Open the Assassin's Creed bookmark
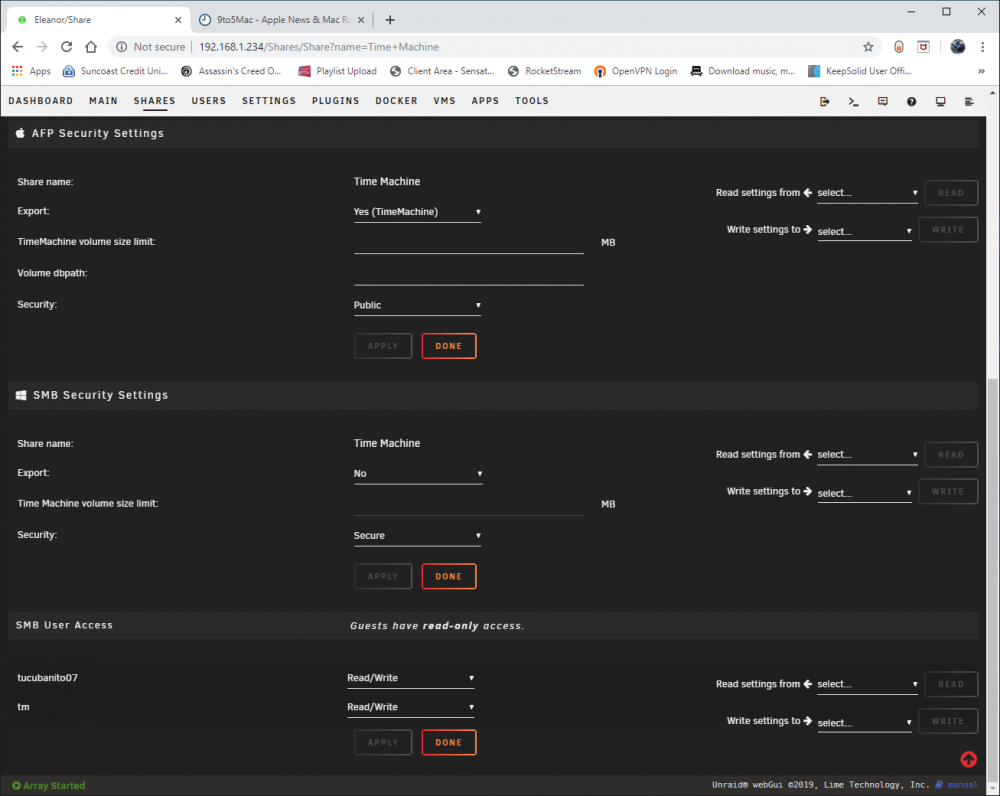The height and width of the screenshot is (796, 1000). coord(231,71)
